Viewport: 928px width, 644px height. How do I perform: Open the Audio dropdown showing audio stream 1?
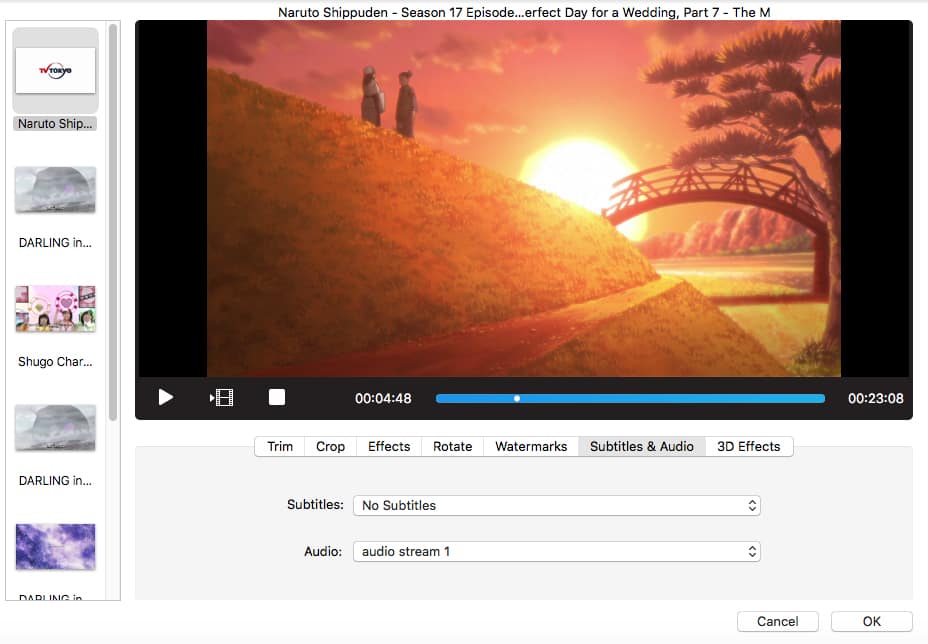(556, 551)
